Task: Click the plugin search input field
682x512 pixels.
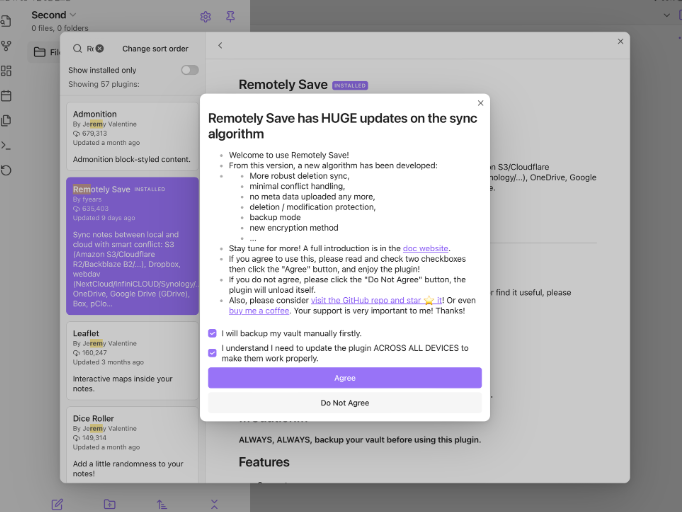Action: click(x=89, y=49)
